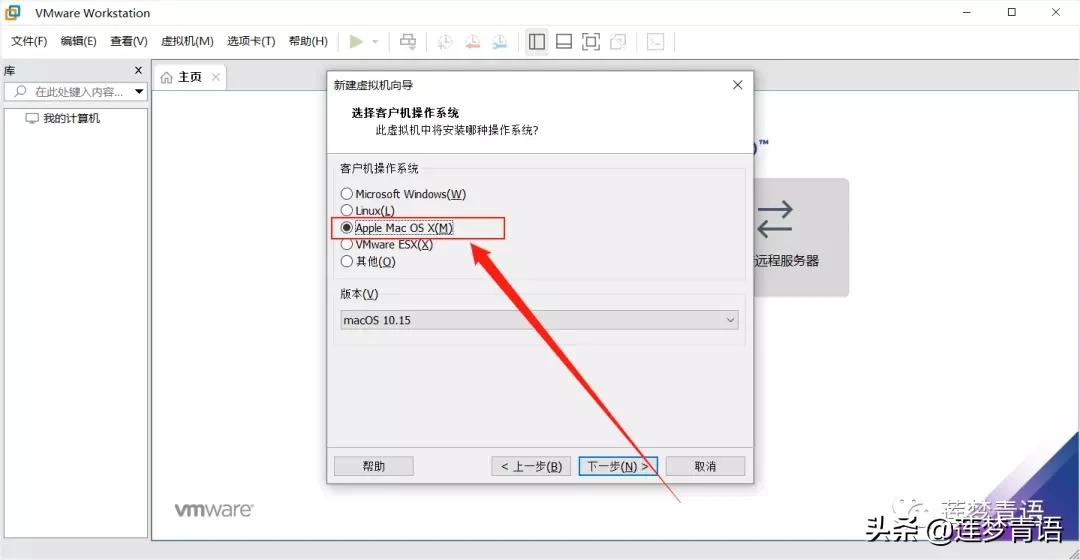Click the 版本(V) label
Screen dimensions: 1080x560
click(359, 294)
